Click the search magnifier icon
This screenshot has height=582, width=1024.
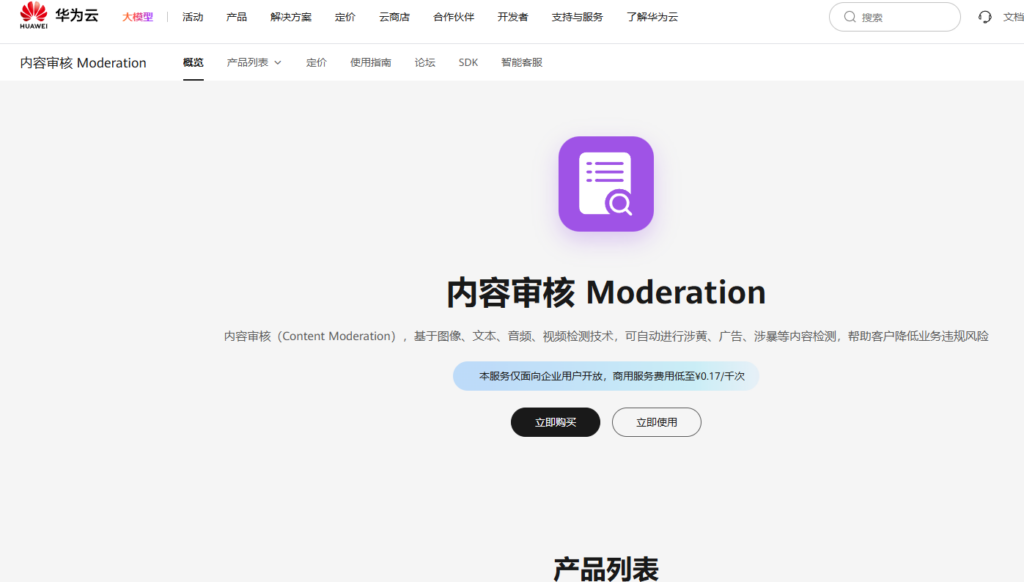point(850,17)
